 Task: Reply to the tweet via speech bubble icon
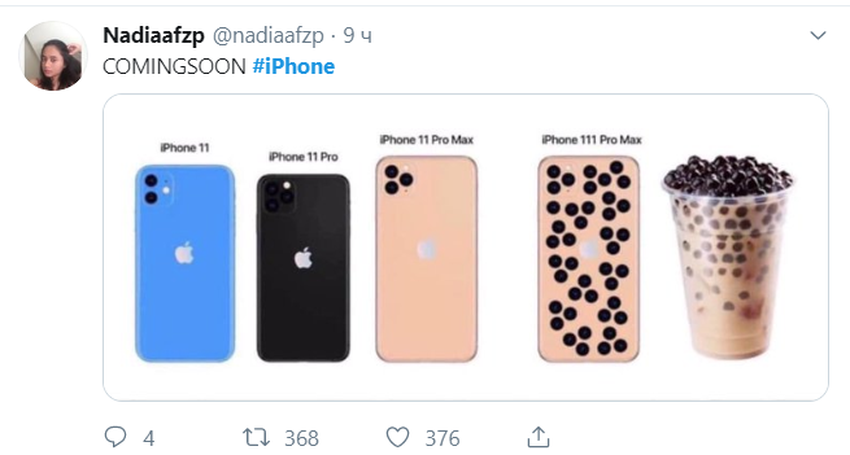point(116,437)
